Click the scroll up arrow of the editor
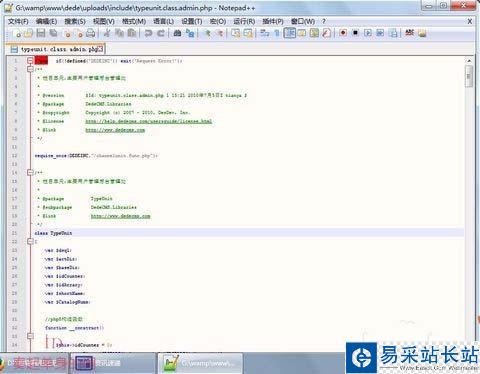480x374 pixels. pos(469,61)
